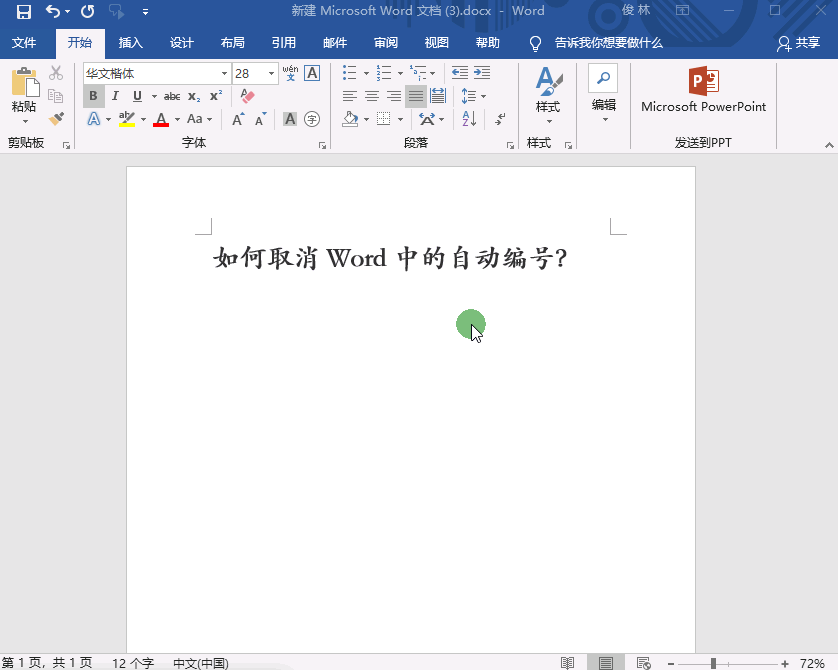838x670 pixels.
Task: Send document to Microsoft PowerPoint
Action: 703,92
